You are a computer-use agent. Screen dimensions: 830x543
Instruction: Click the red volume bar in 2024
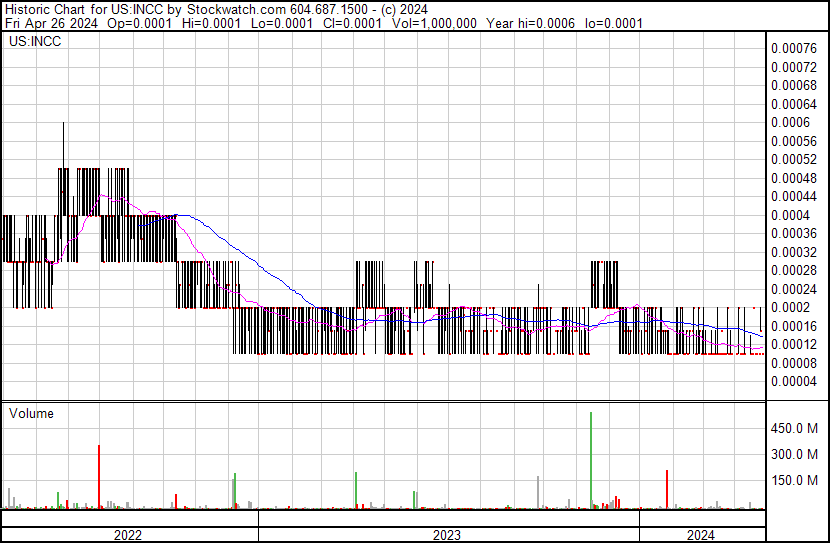click(667, 490)
